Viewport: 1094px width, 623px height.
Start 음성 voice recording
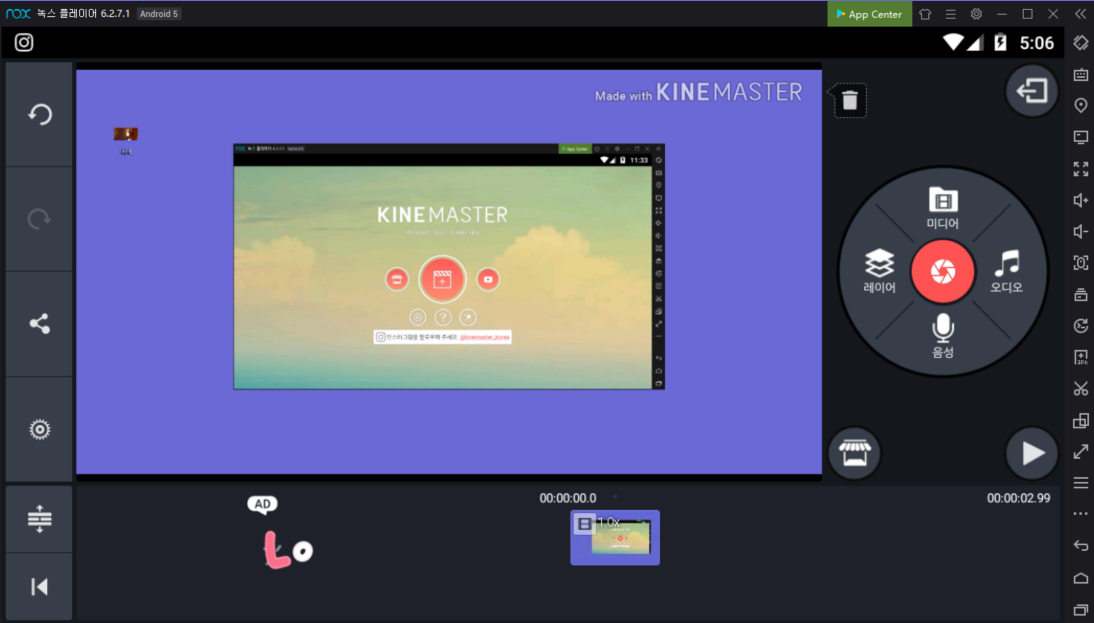(x=943, y=336)
